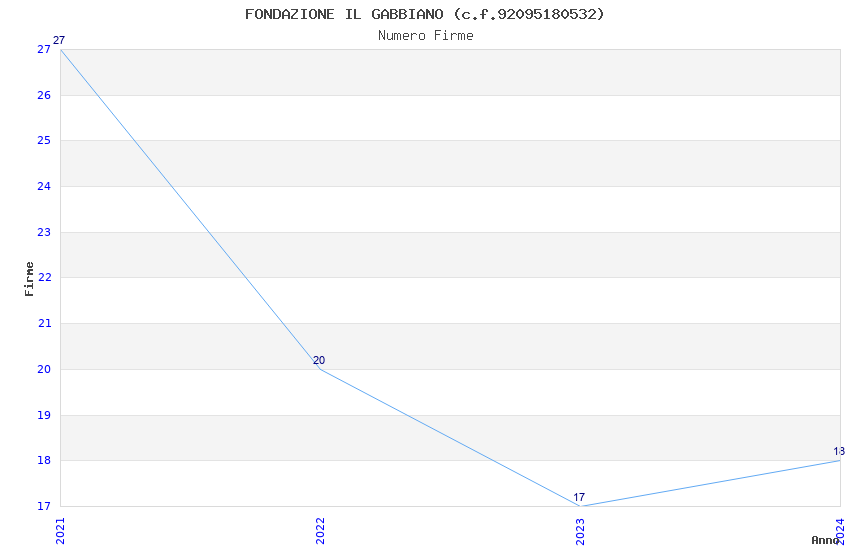Select y-axis tick value 21
Screen dimensions: 850x550
(44, 323)
